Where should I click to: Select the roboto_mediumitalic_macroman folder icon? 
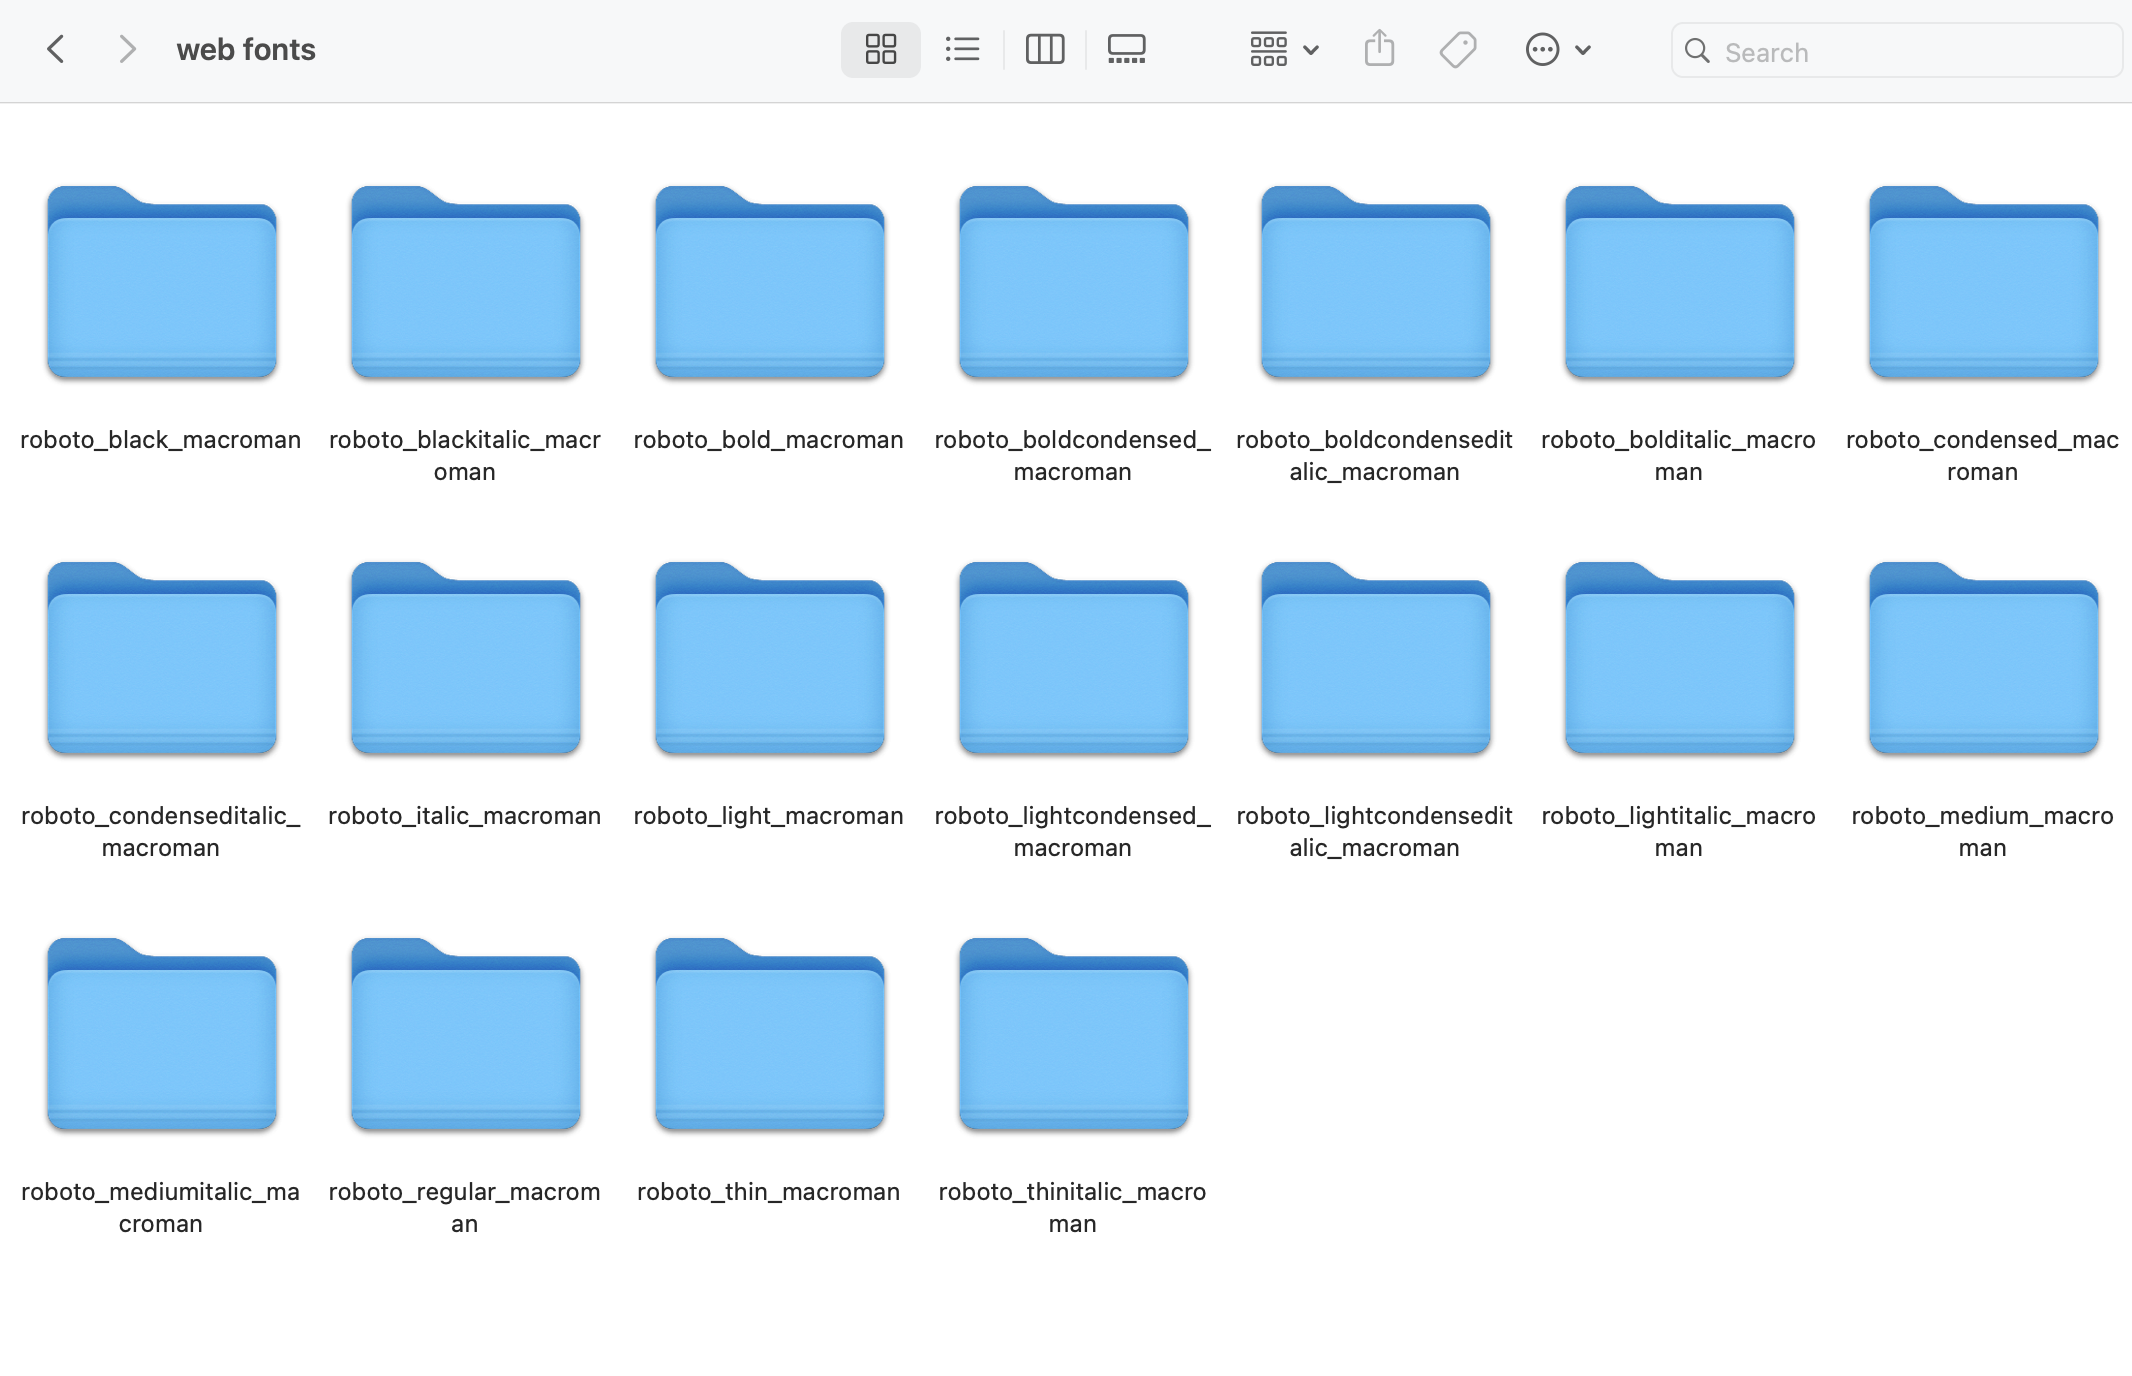point(161,1034)
